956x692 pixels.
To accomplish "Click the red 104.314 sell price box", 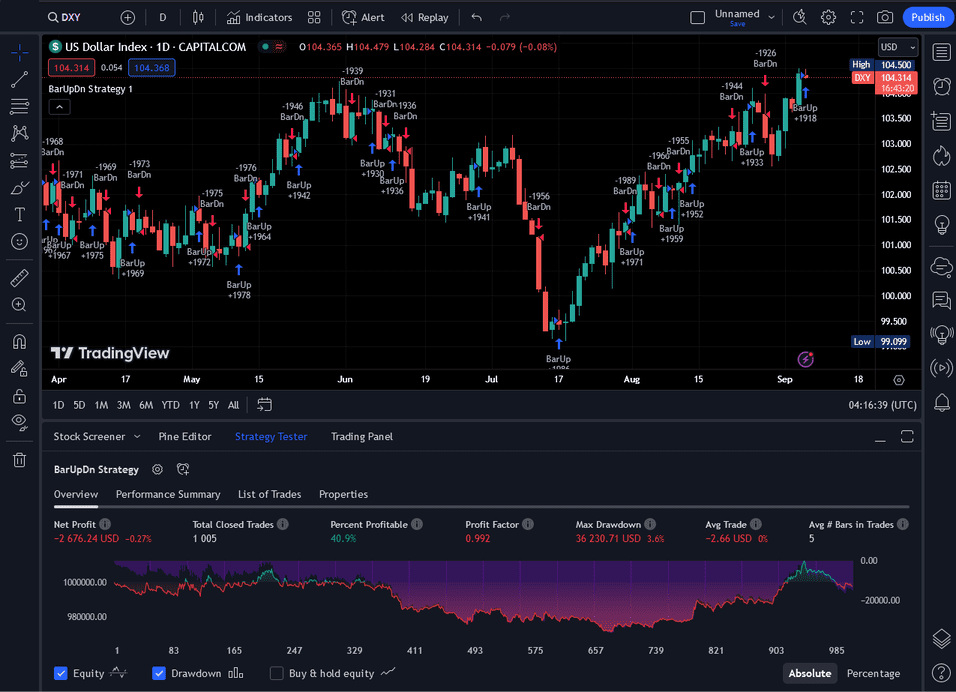I will pos(71,68).
